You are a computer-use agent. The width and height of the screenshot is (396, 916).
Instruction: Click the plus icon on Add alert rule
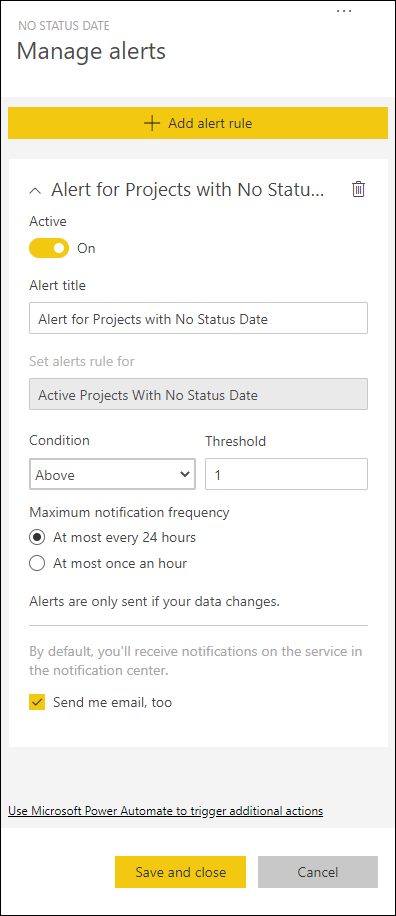152,123
